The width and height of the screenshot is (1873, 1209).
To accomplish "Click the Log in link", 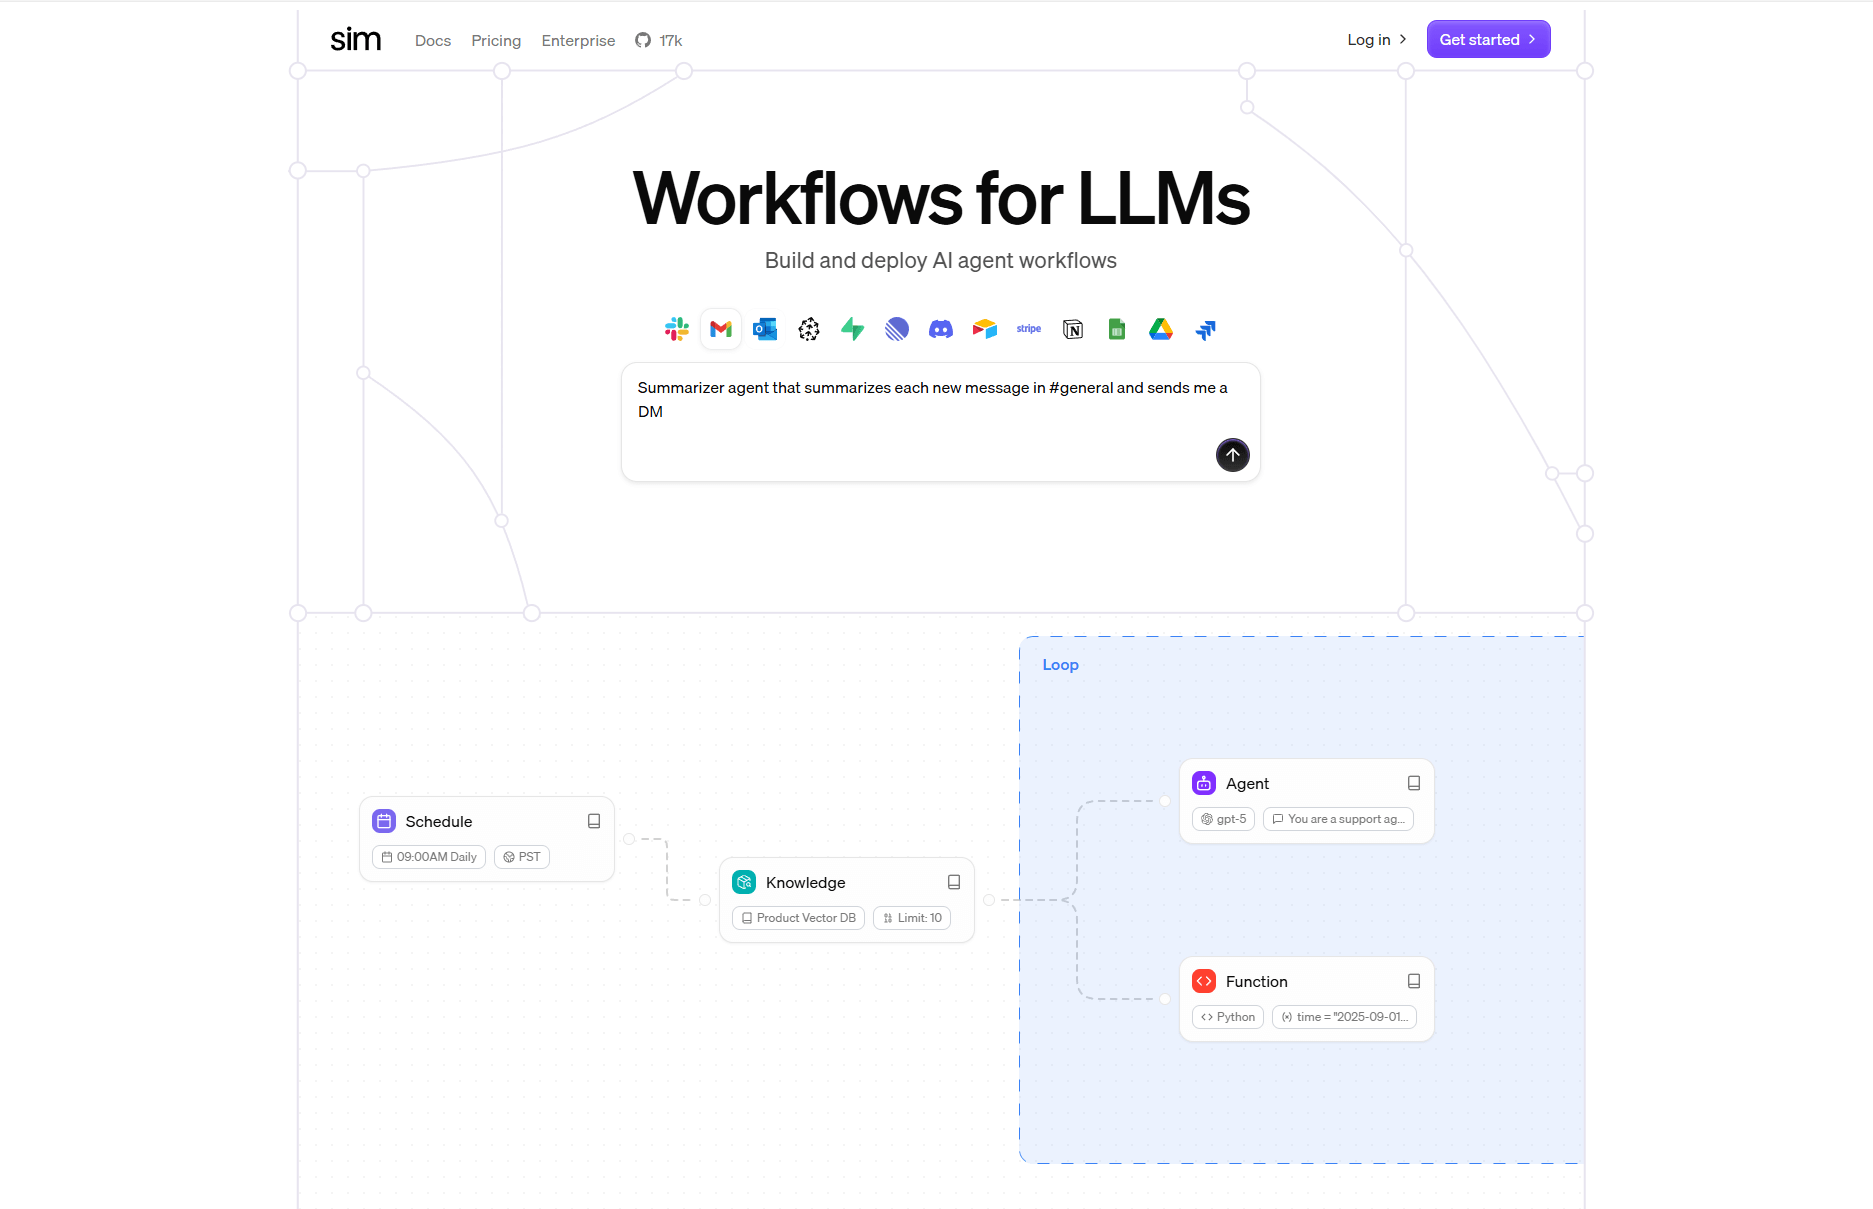I will 1376,40.
